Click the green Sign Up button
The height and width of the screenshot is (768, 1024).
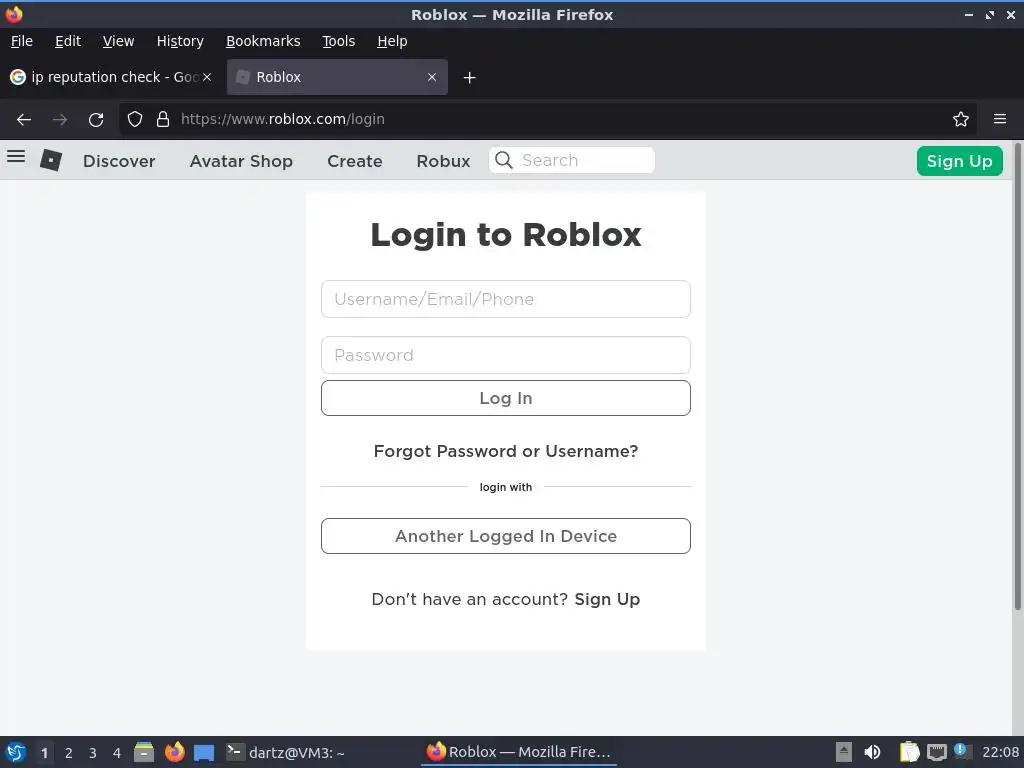coord(959,161)
